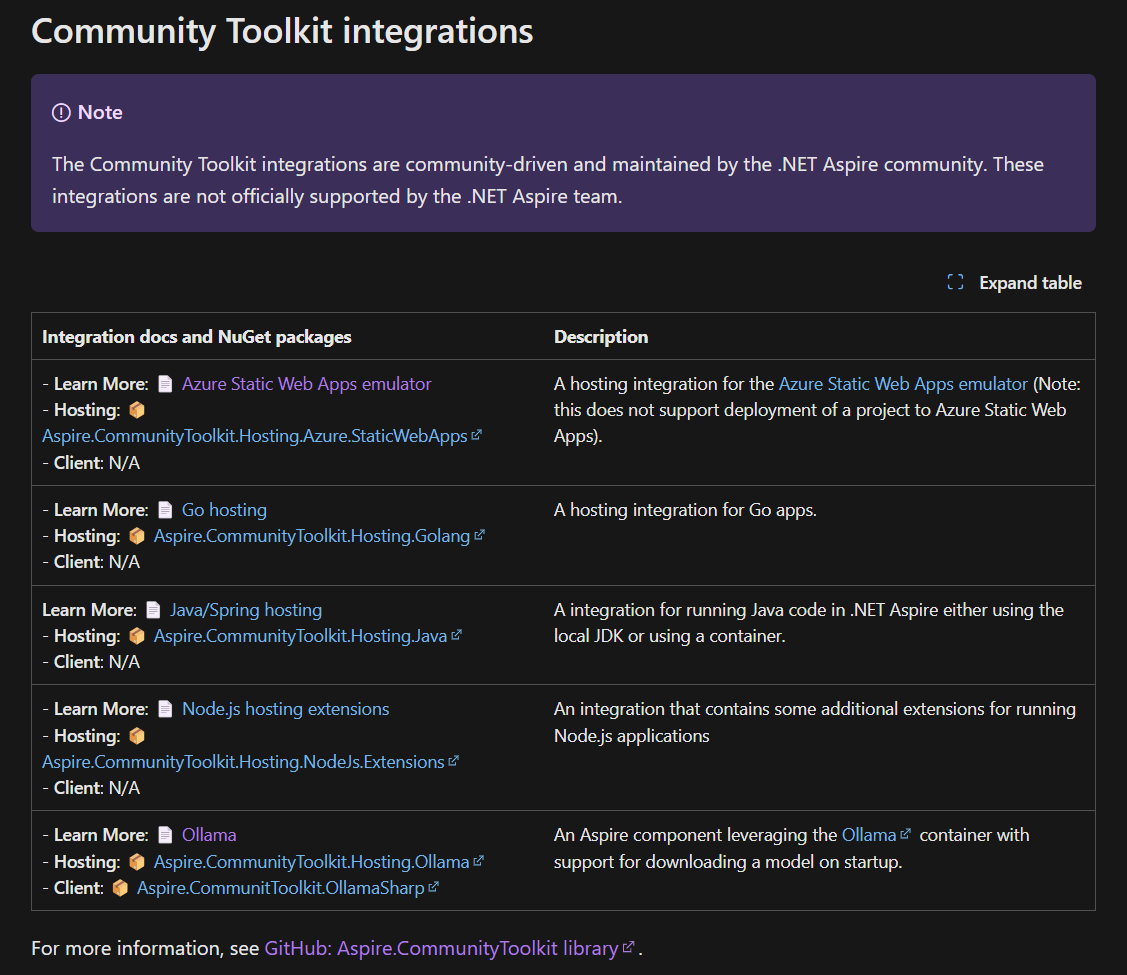Click 'Client: N/A' in Azure Static Web Apps row

[x=97, y=463]
